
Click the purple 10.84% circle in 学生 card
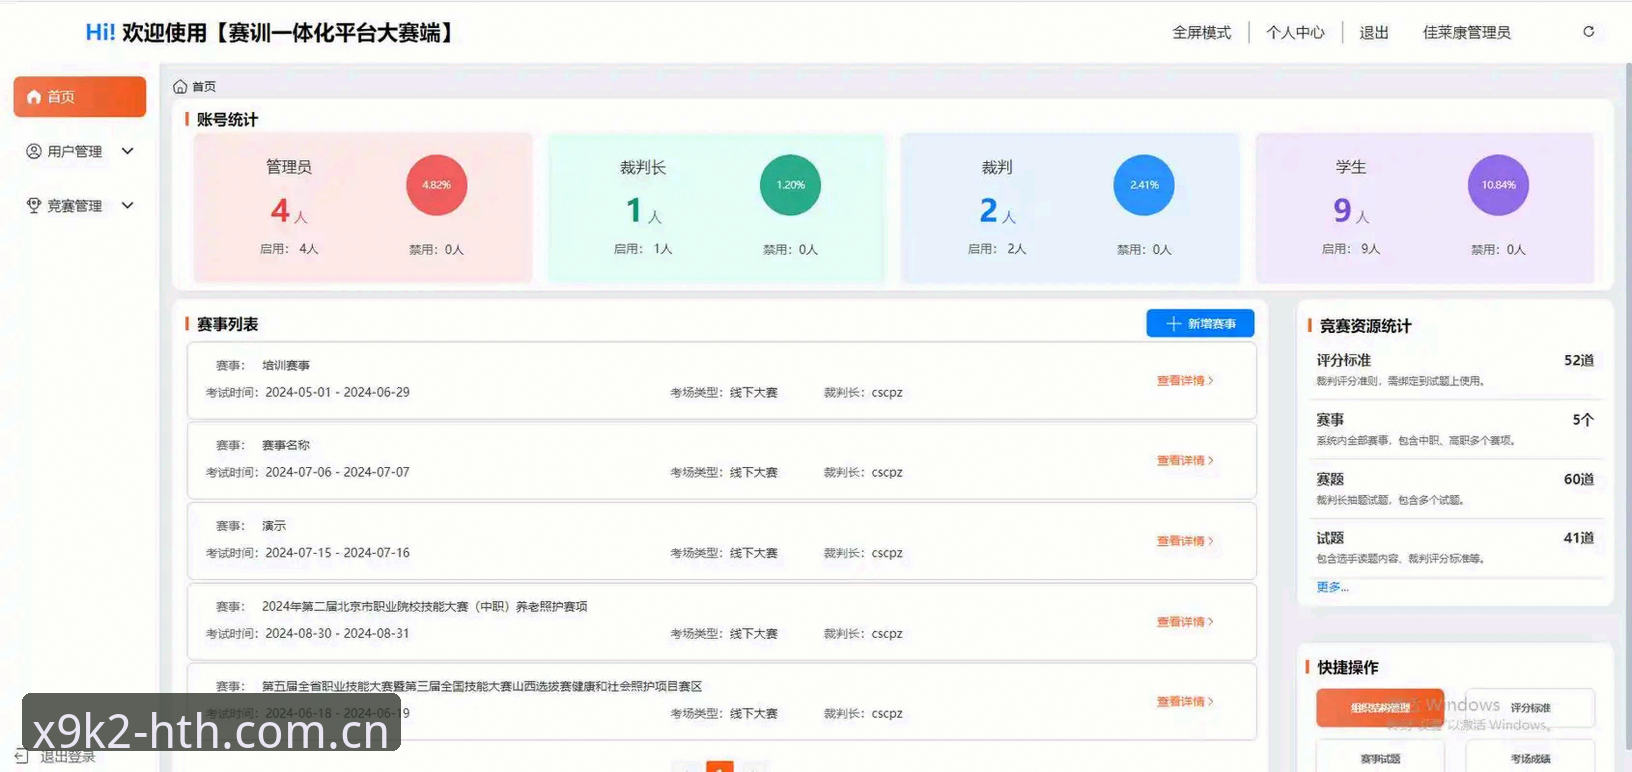click(1498, 185)
